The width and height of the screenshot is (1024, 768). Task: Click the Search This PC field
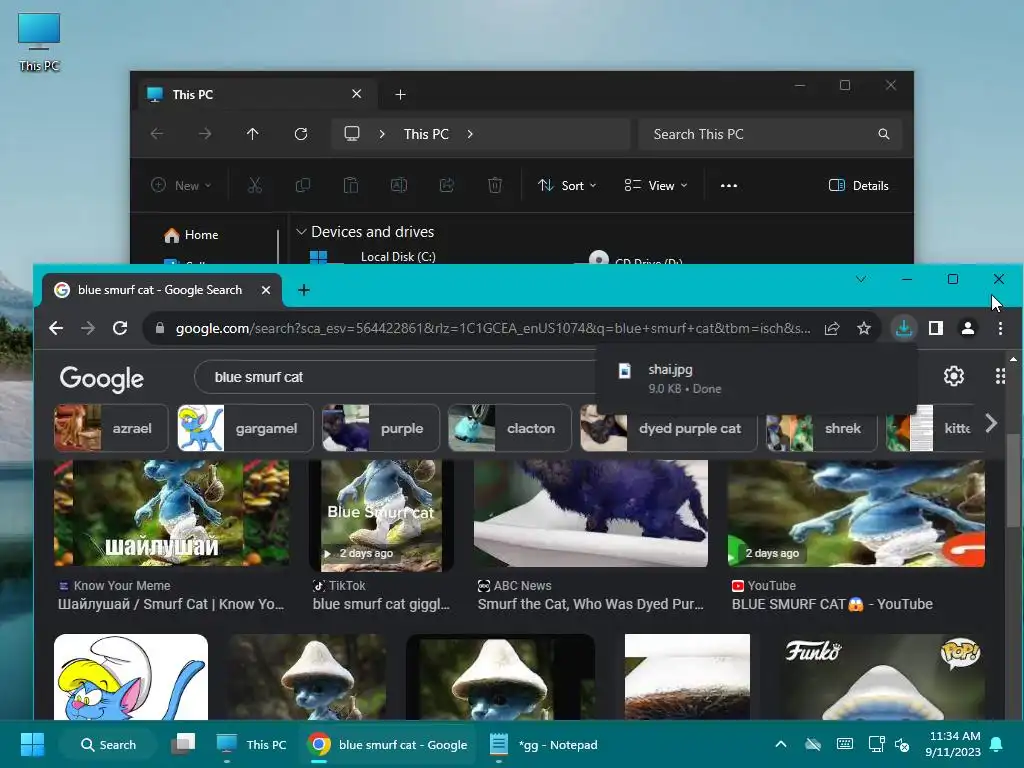point(770,134)
